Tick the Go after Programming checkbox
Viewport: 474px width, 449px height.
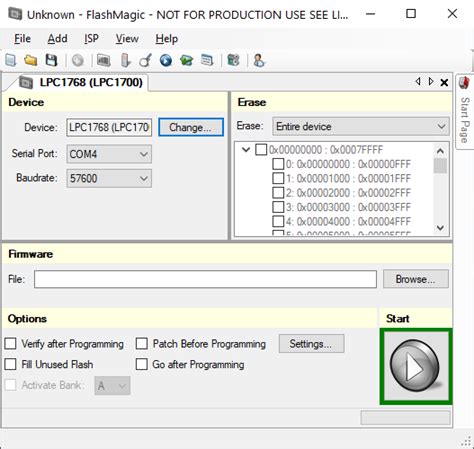[x=142, y=364]
